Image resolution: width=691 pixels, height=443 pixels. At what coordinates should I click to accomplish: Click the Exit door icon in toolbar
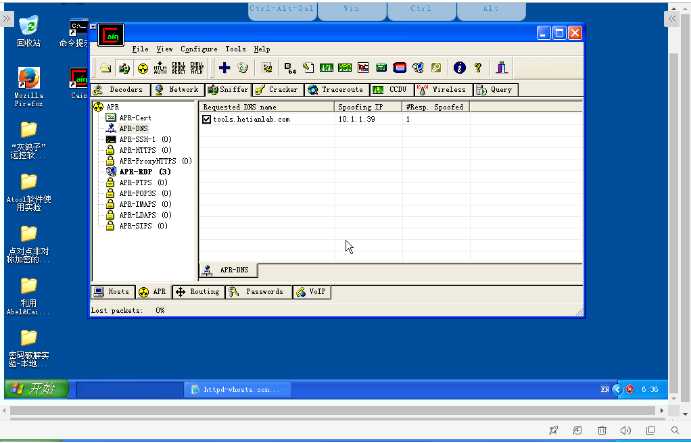pyautogui.click(x=502, y=68)
